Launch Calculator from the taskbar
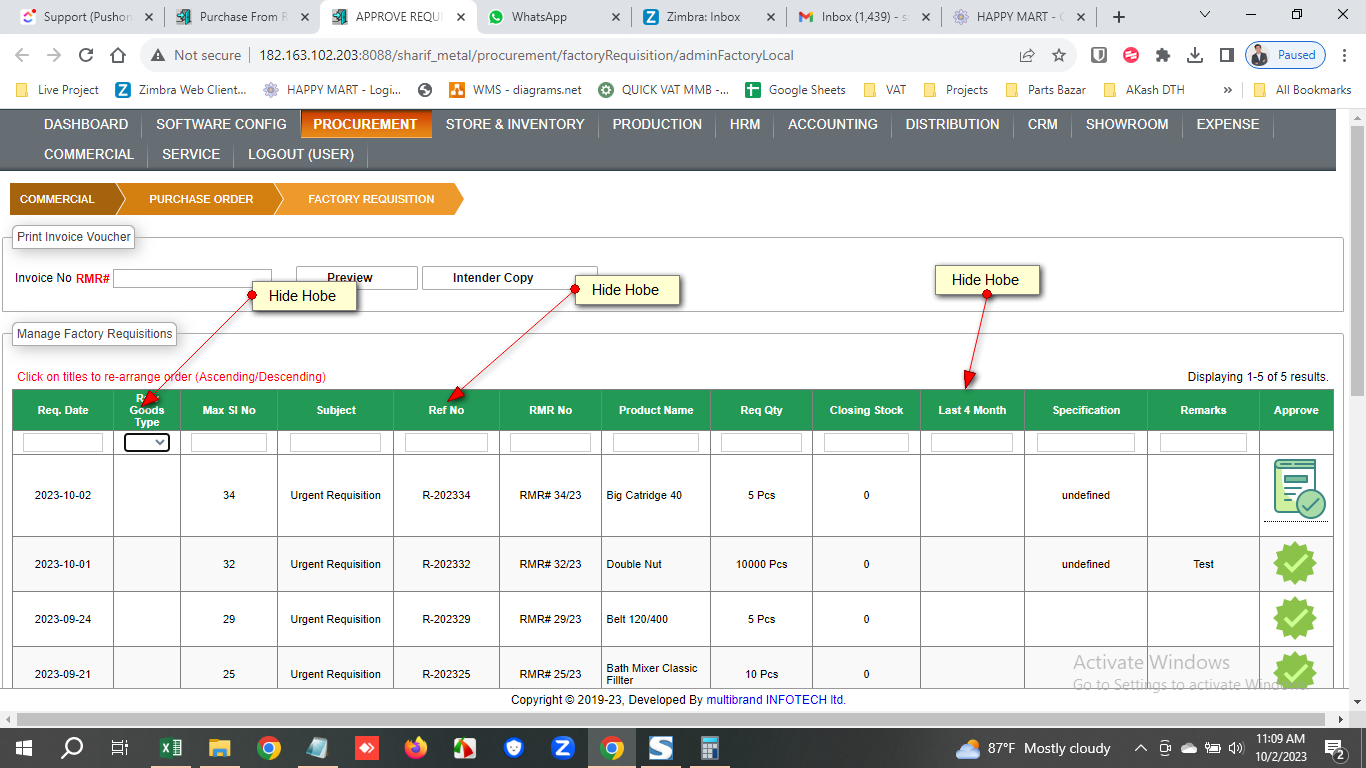Image resolution: width=1366 pixels, height=768 pixels. click(710, 748)
